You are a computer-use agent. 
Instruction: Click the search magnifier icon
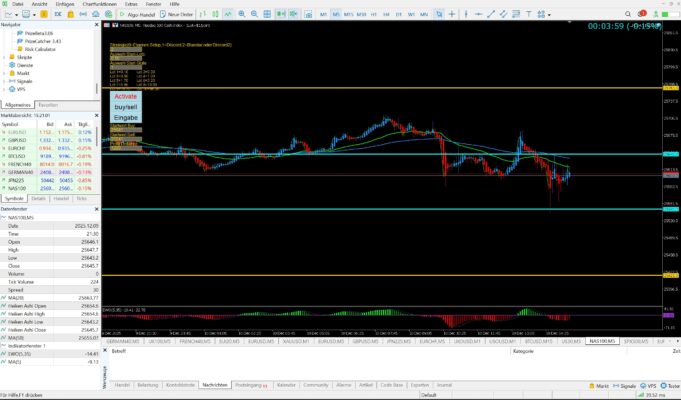click(628, 14)
